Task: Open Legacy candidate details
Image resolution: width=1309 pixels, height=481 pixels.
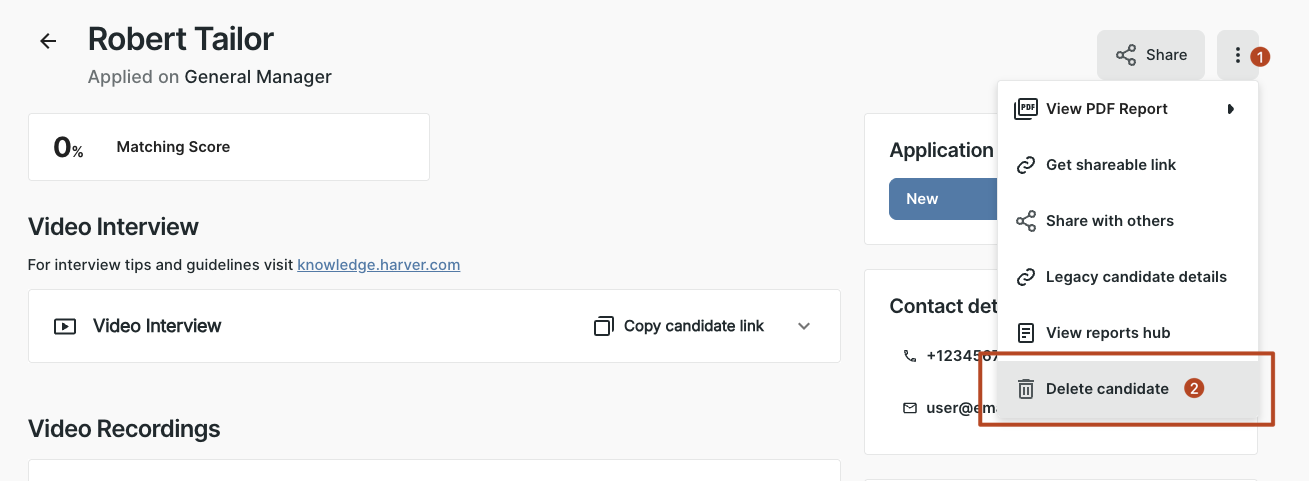Action: (x=1135, y=277)
